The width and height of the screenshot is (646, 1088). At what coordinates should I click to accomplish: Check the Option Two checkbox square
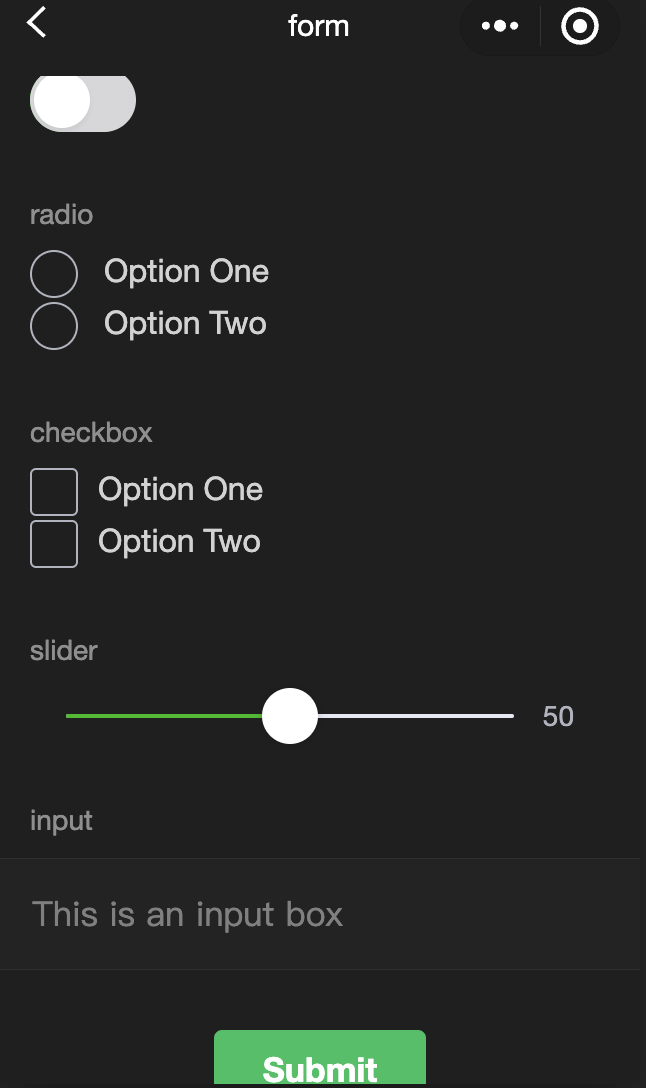click(54, 544)
